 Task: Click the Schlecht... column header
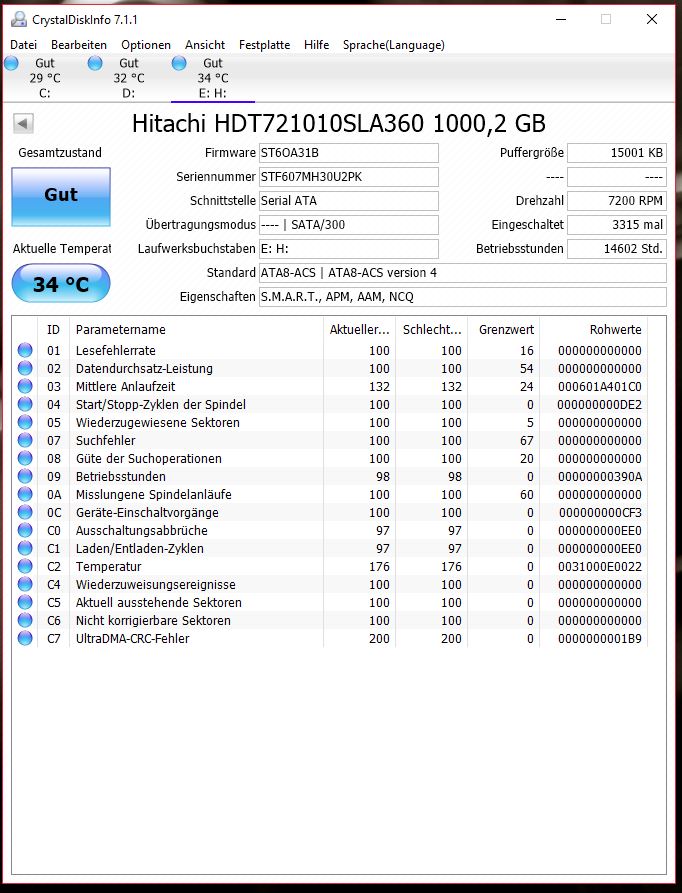432,329
